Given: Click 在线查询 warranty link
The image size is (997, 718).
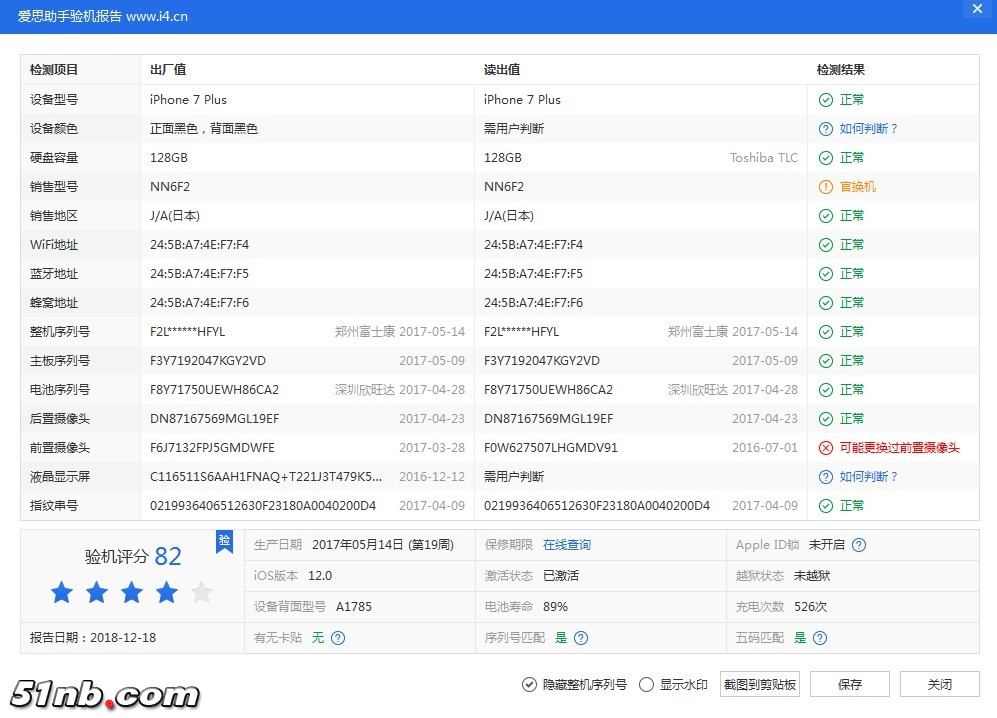Looking at the screenshot, I should pyautogui.click(x=566, y=545).
